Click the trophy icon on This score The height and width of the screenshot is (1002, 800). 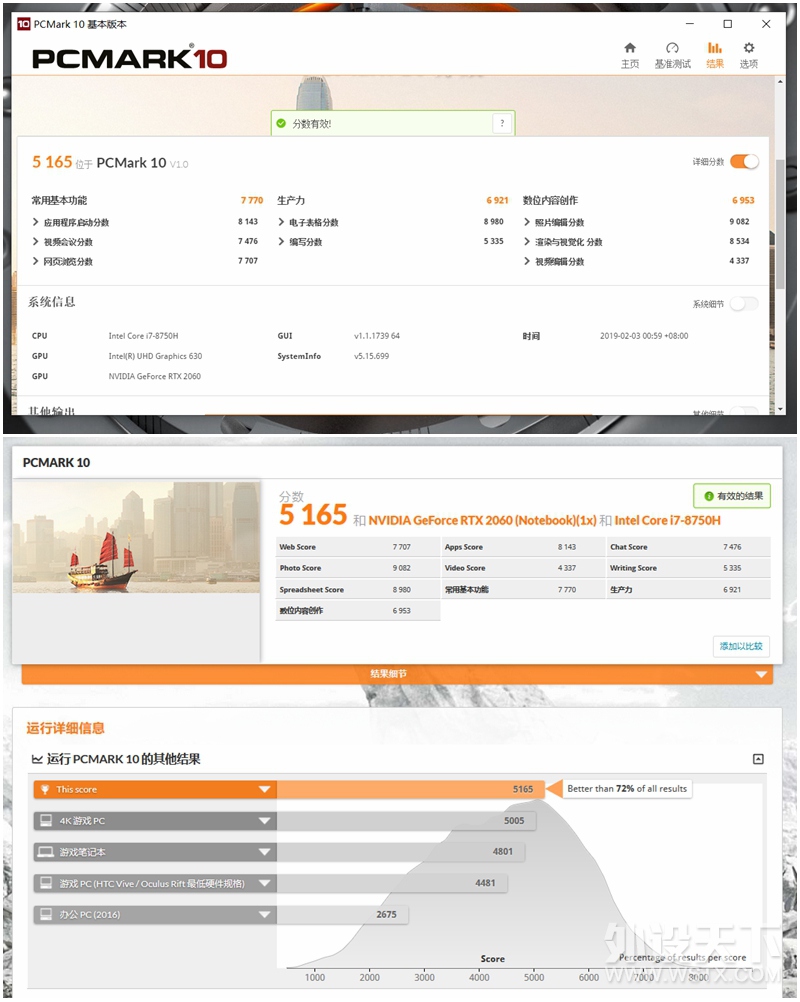(x=45, y=789)
